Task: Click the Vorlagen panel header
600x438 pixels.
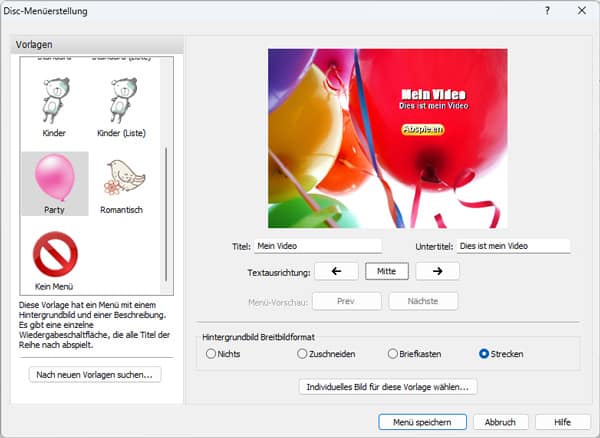Action: point(97,44)
